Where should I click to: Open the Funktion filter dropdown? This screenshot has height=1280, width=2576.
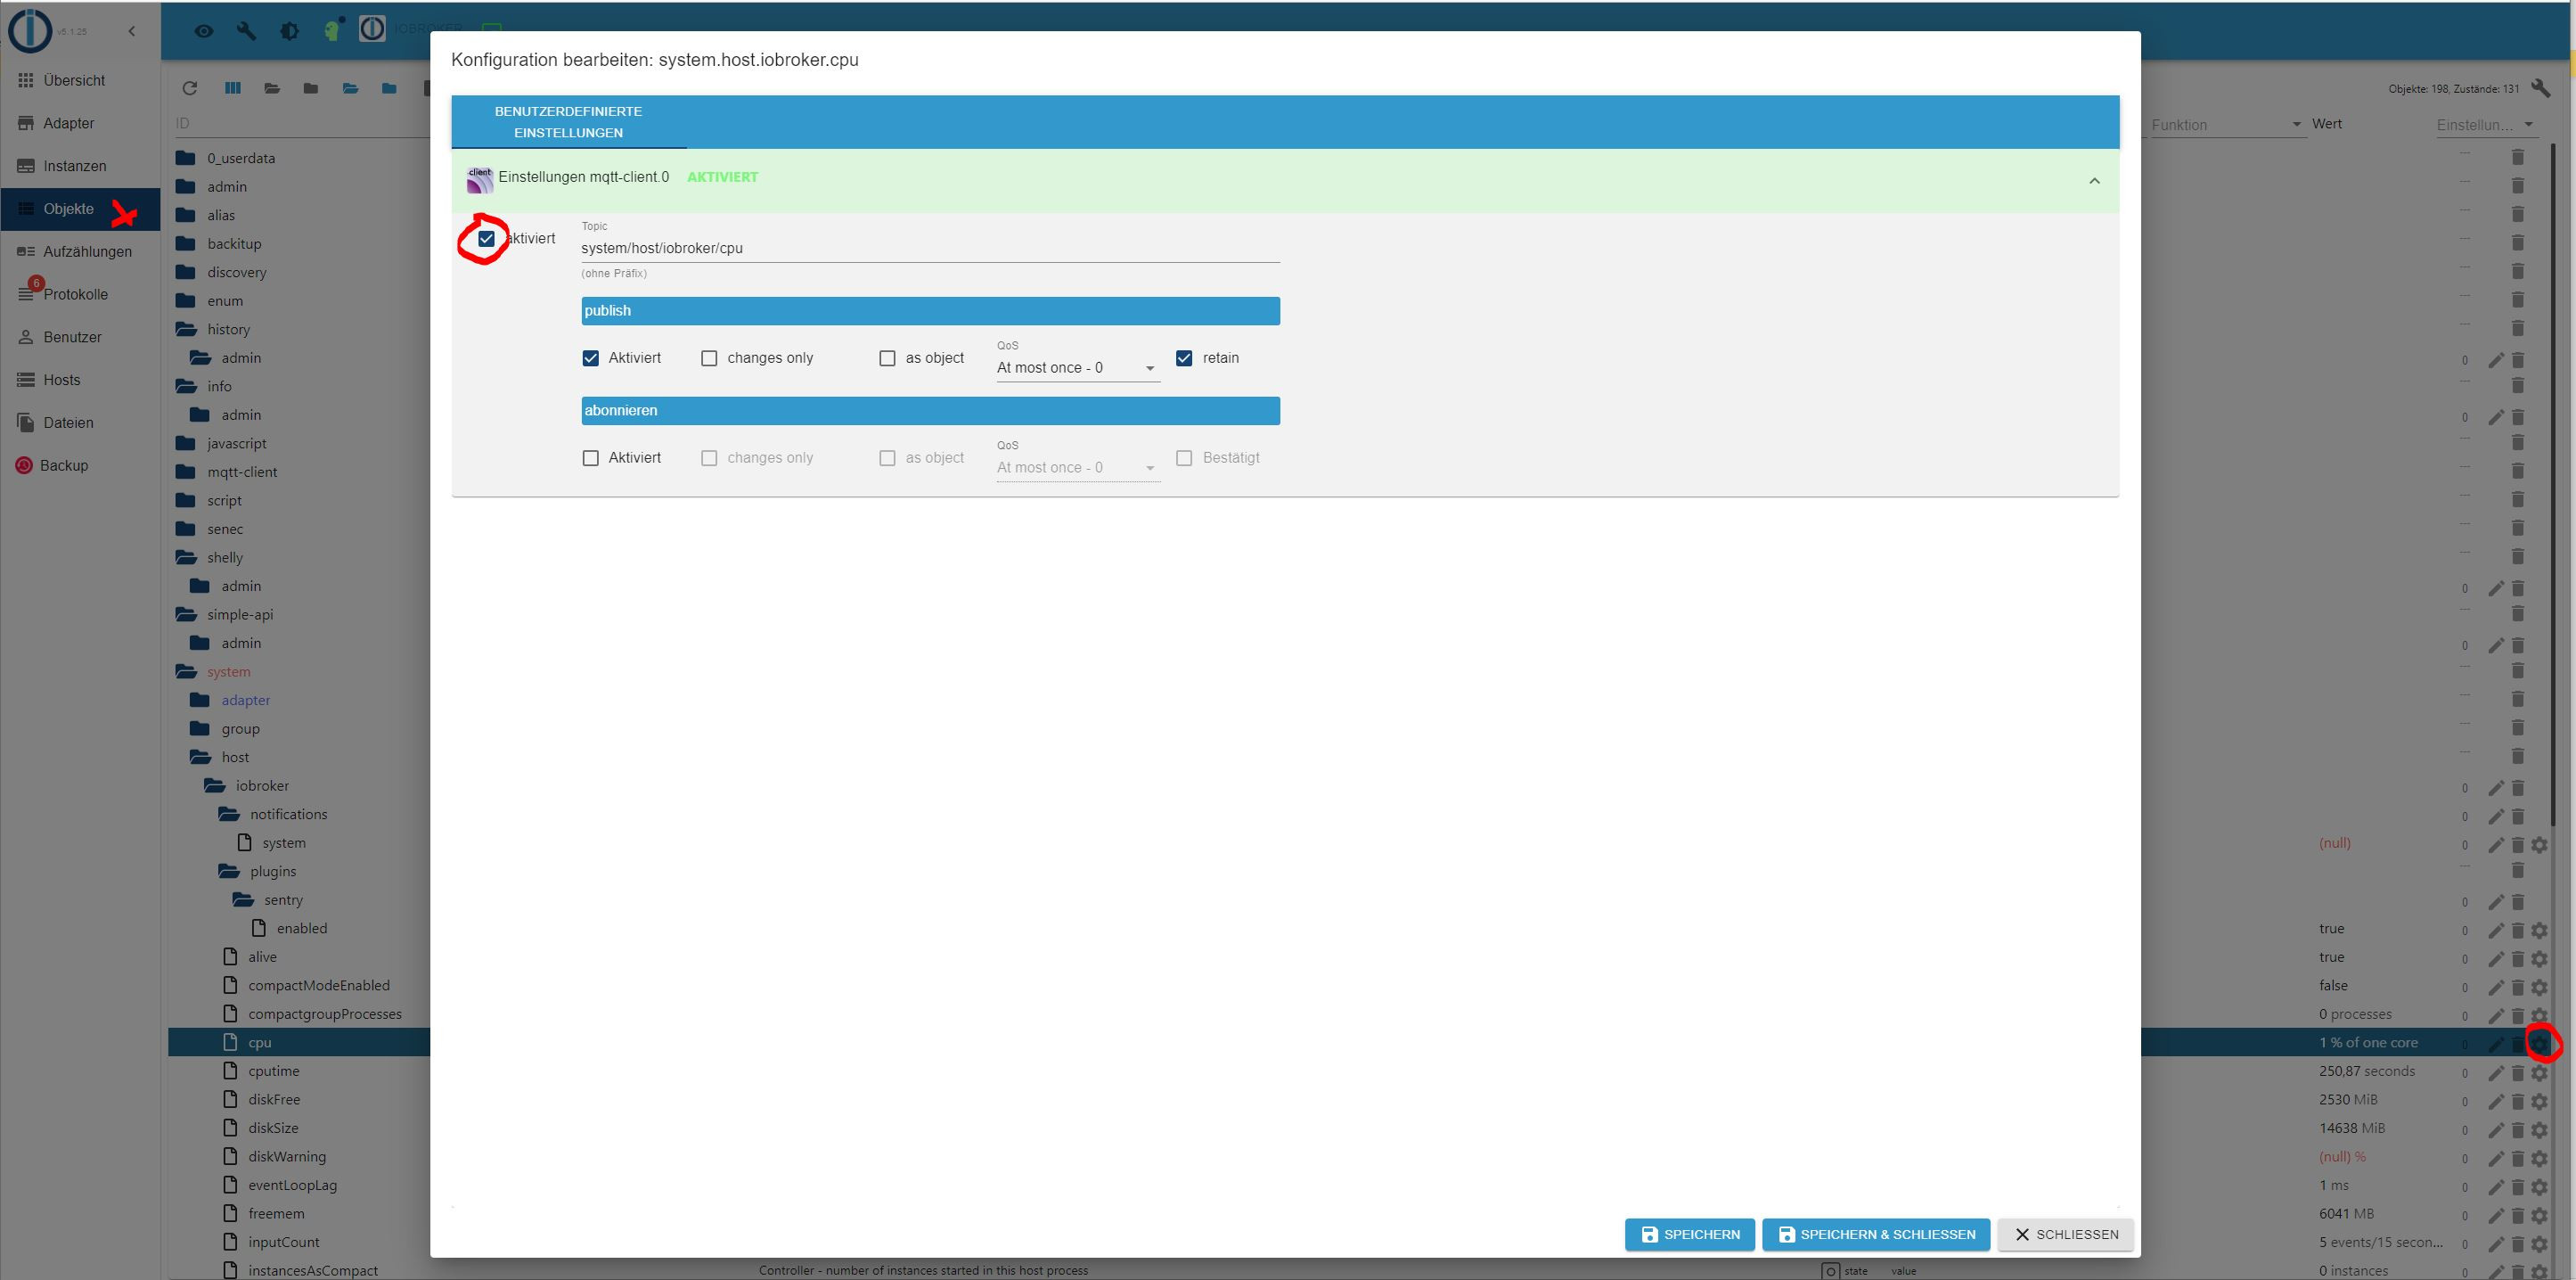coord(2225,125)
